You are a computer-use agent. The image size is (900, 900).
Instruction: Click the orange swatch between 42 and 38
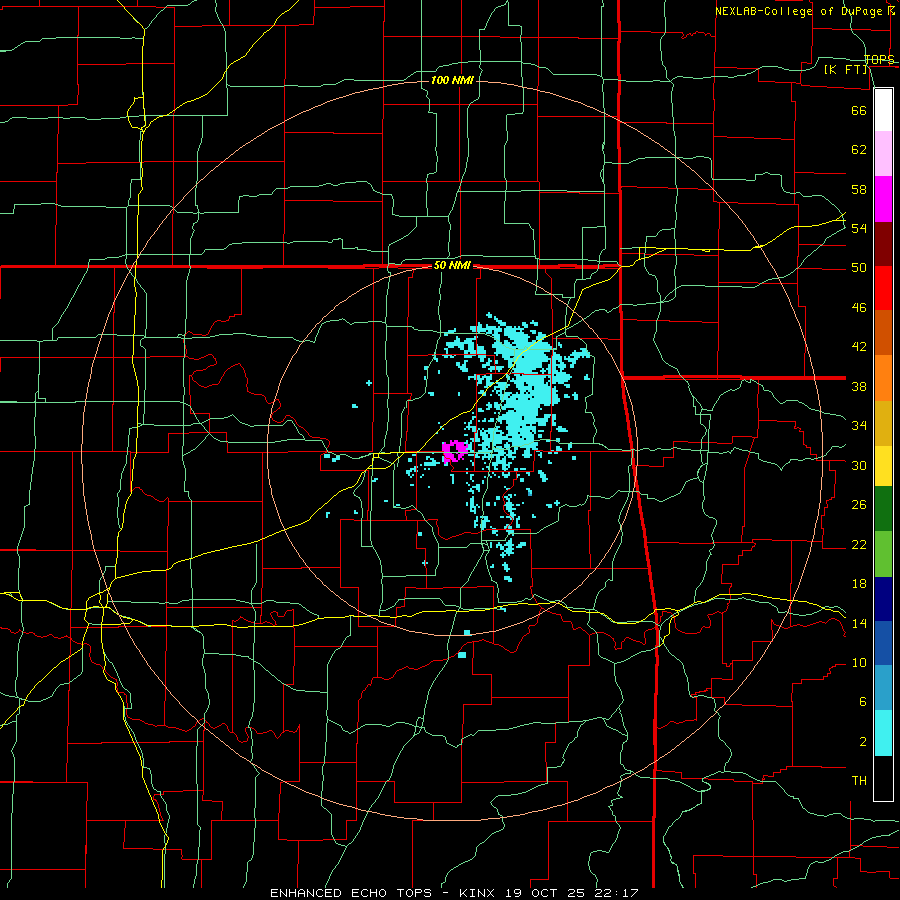tap(883, 378)
